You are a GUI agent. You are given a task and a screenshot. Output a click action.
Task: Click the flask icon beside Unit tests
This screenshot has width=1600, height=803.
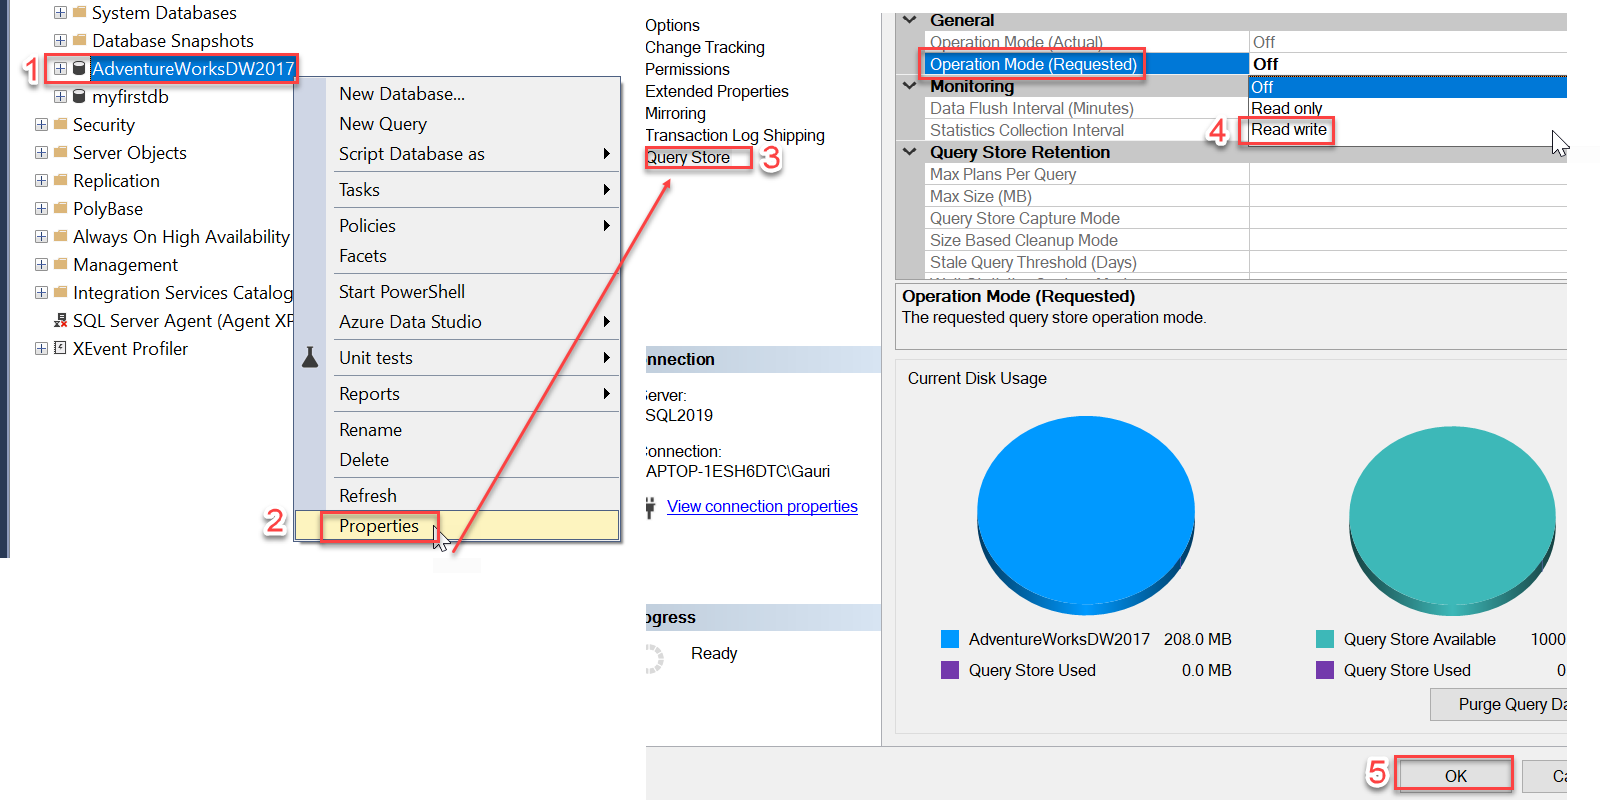pyautogui.click(x=310, y=358)
